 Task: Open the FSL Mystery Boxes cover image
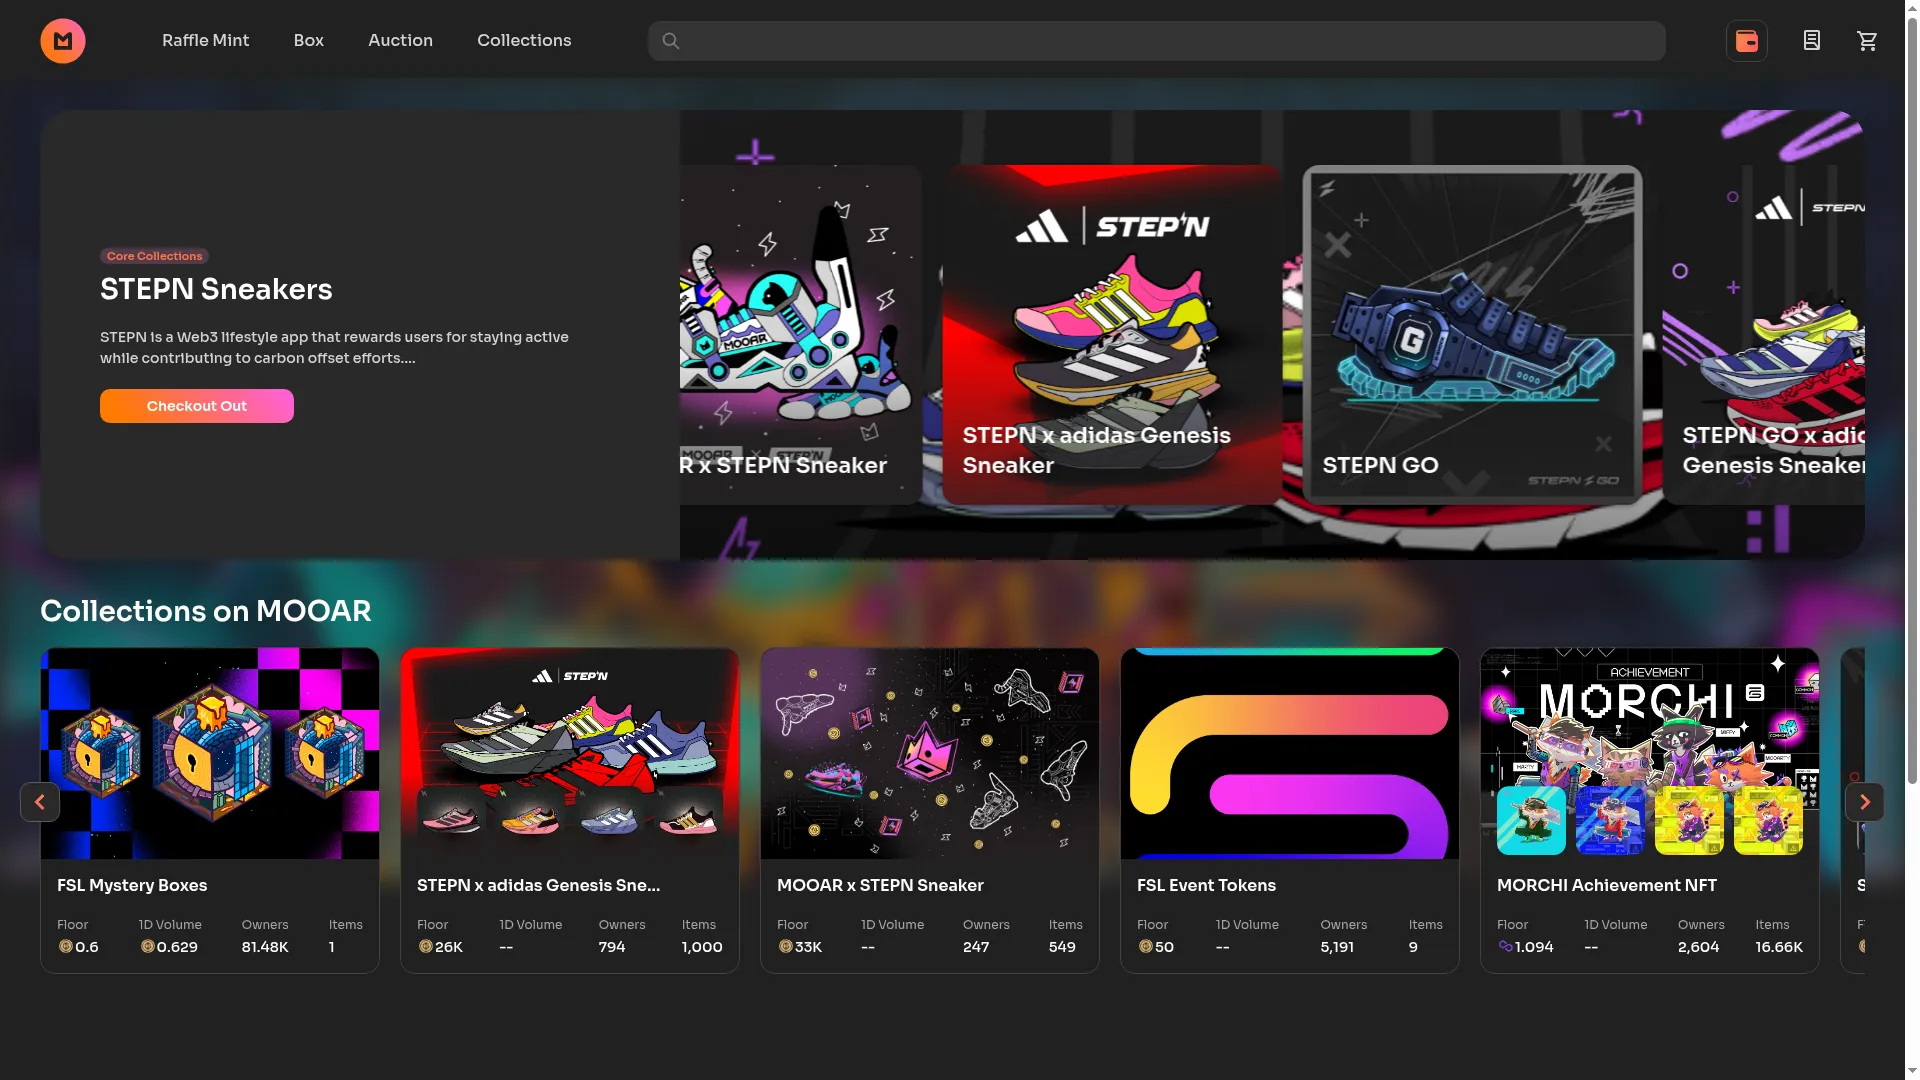[x=210, y=753]
